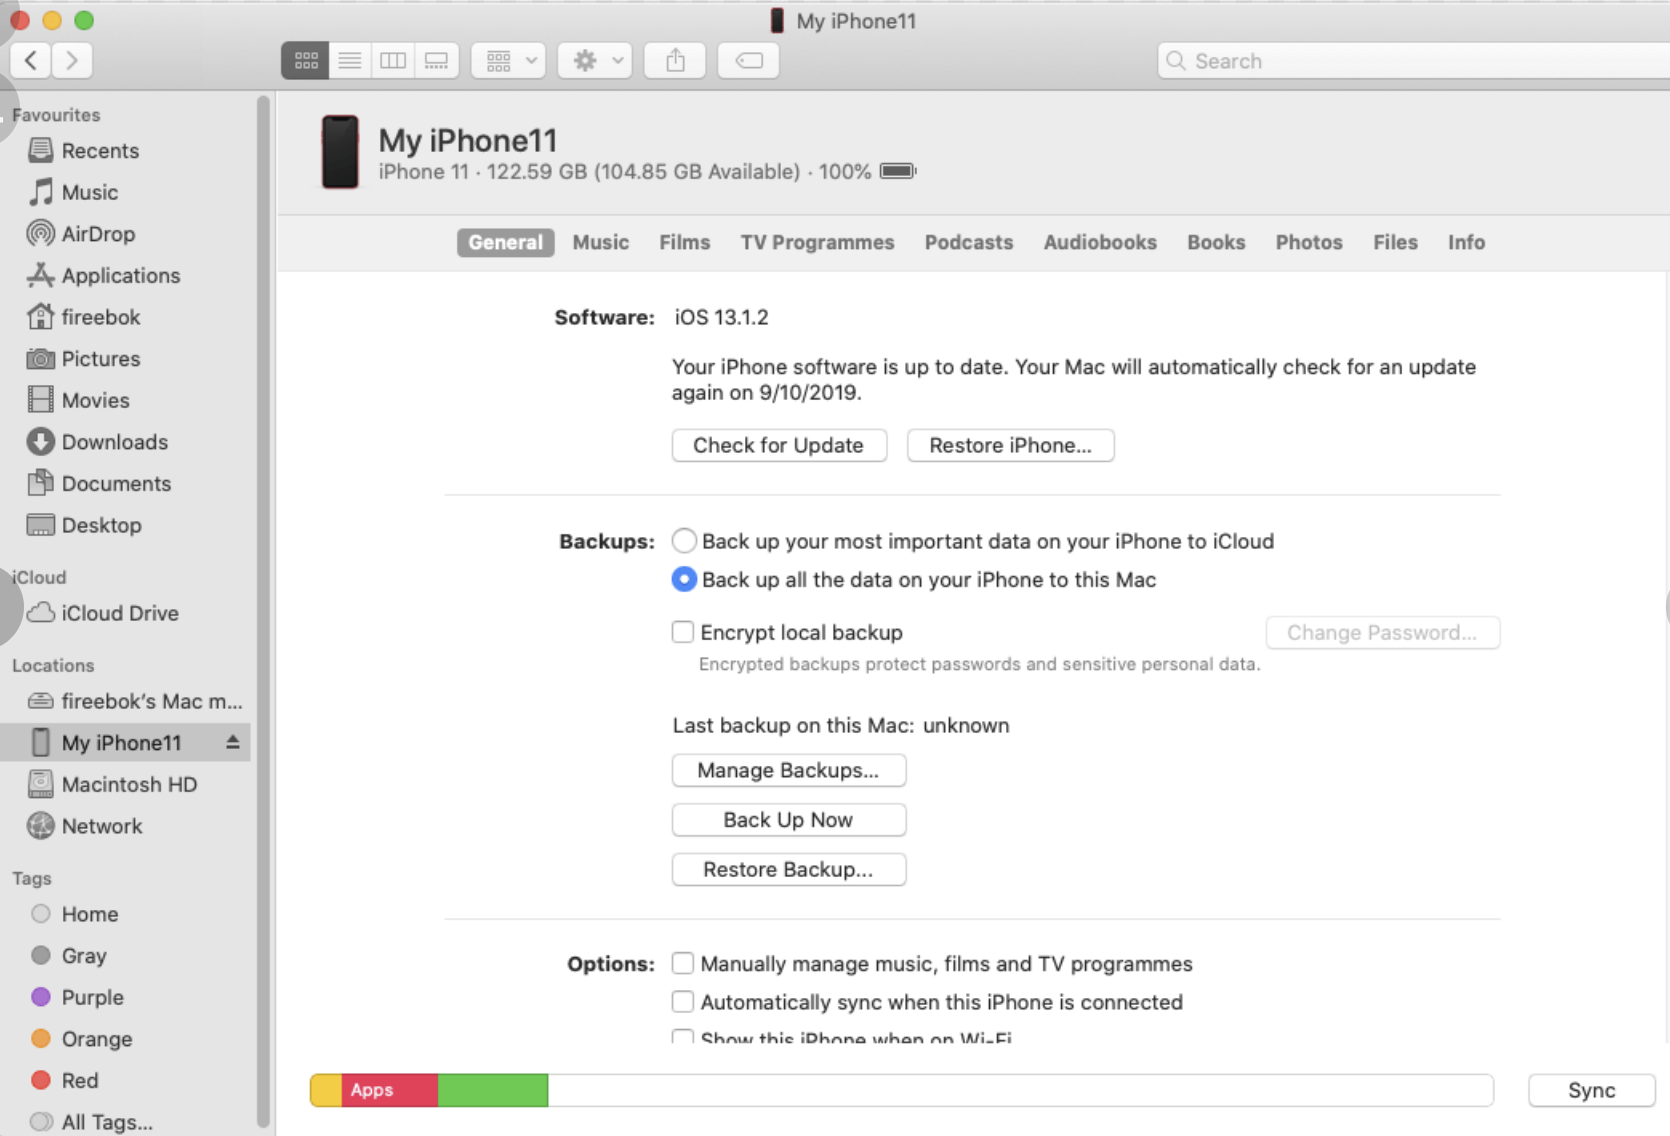Enable Encrypt local backup checkbox
The image size is (1670, 1136).
point(683,632)
